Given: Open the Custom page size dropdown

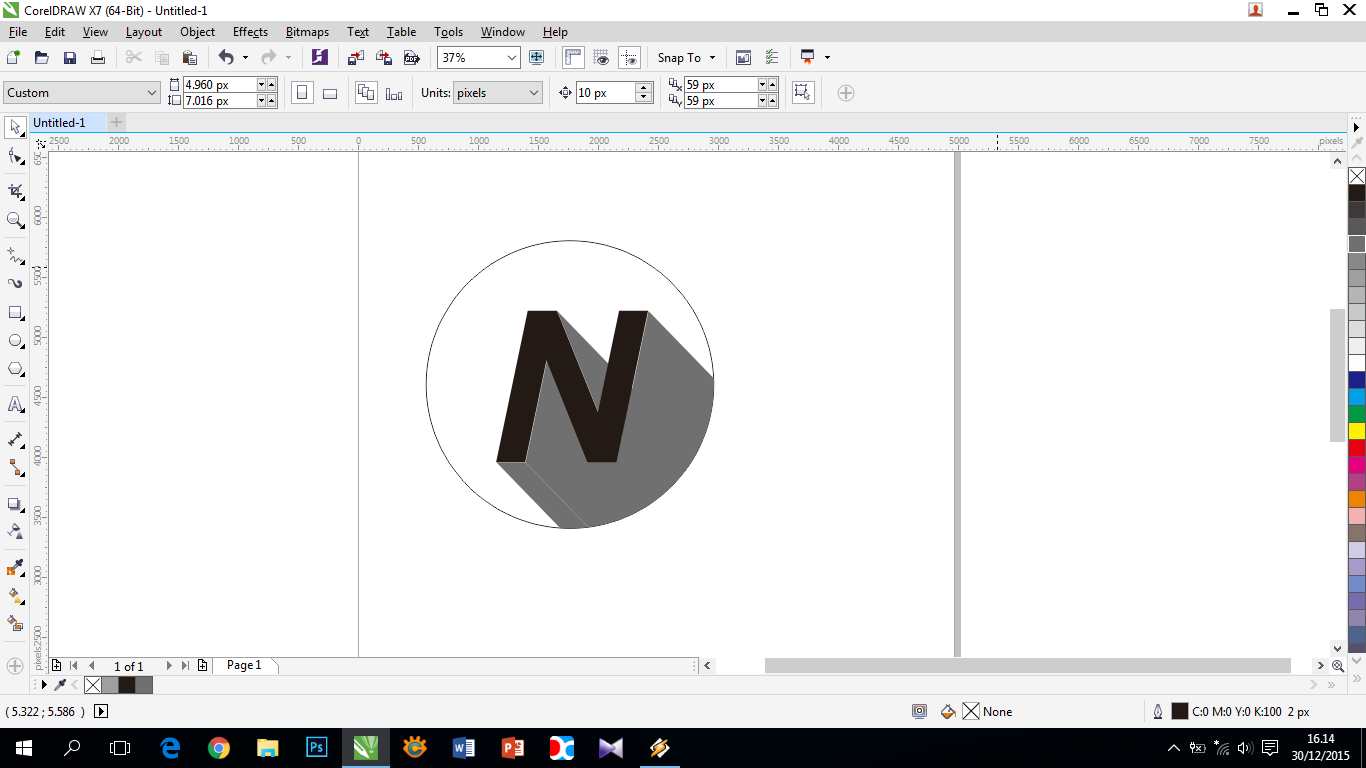Looking at the screenshot, I should click(x=152, y=93).
